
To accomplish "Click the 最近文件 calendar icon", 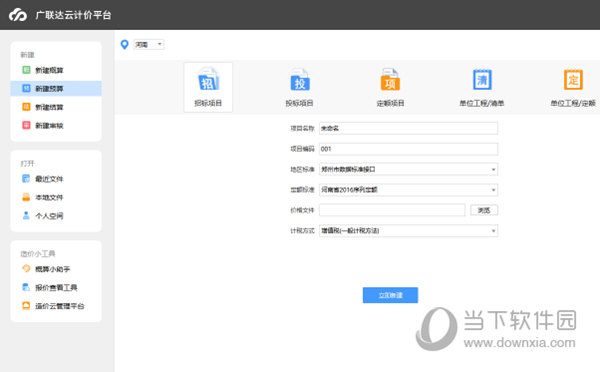I will [x=26, y=178].
